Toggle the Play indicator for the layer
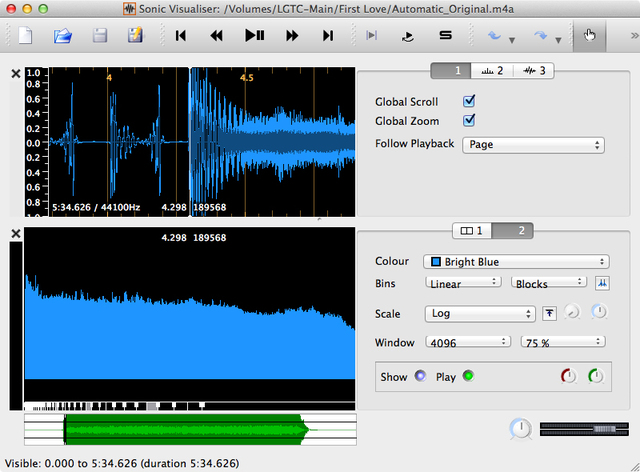This screenshot has width=640, height=472. [x=467, y=377]
